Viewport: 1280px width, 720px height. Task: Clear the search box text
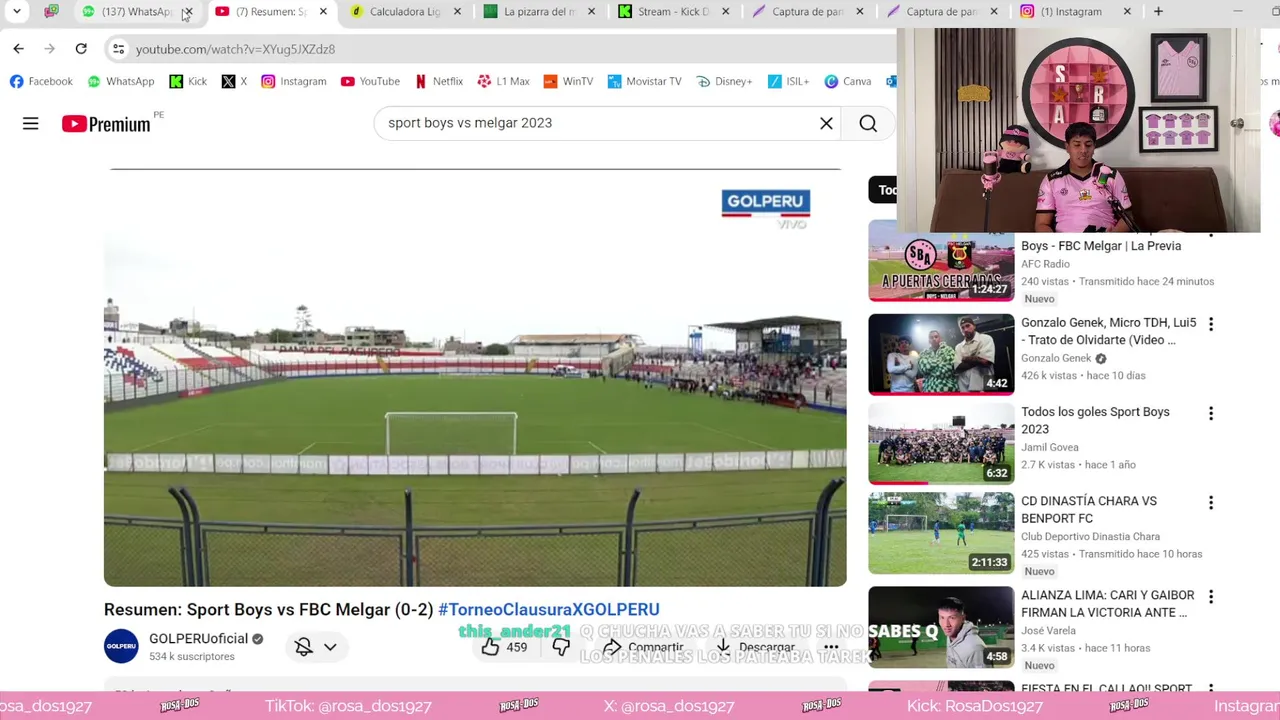(x=826, y=123)
